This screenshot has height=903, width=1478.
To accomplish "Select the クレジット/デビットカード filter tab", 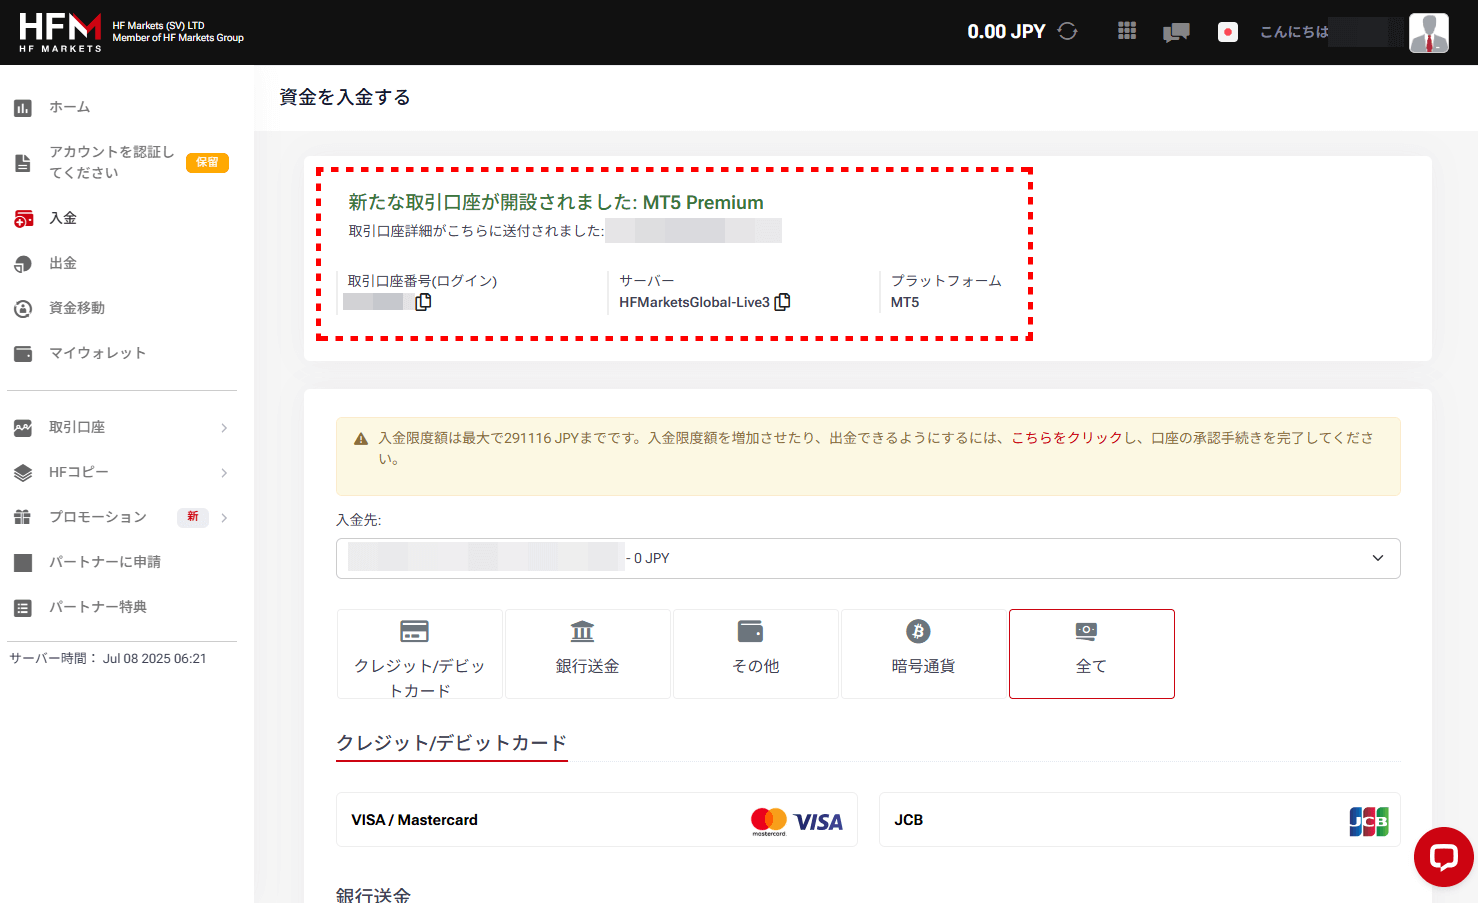I will [420, 654].
